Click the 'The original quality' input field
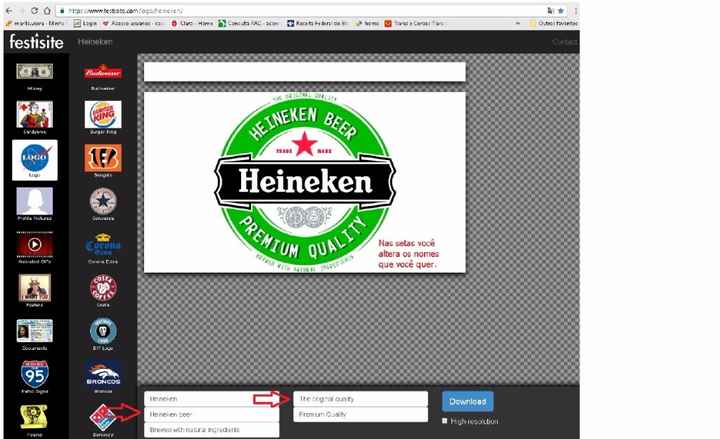720x439 pixels. click(x=360, y=399)
